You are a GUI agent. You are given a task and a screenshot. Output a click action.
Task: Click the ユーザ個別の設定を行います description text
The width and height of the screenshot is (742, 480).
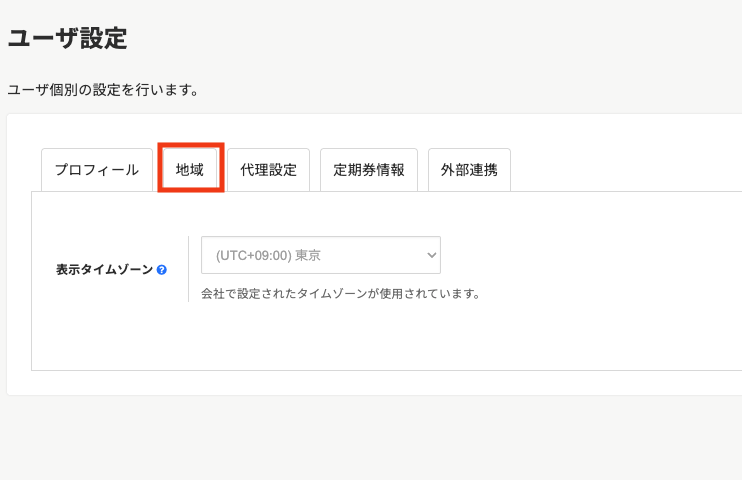[x=103, y=90]
